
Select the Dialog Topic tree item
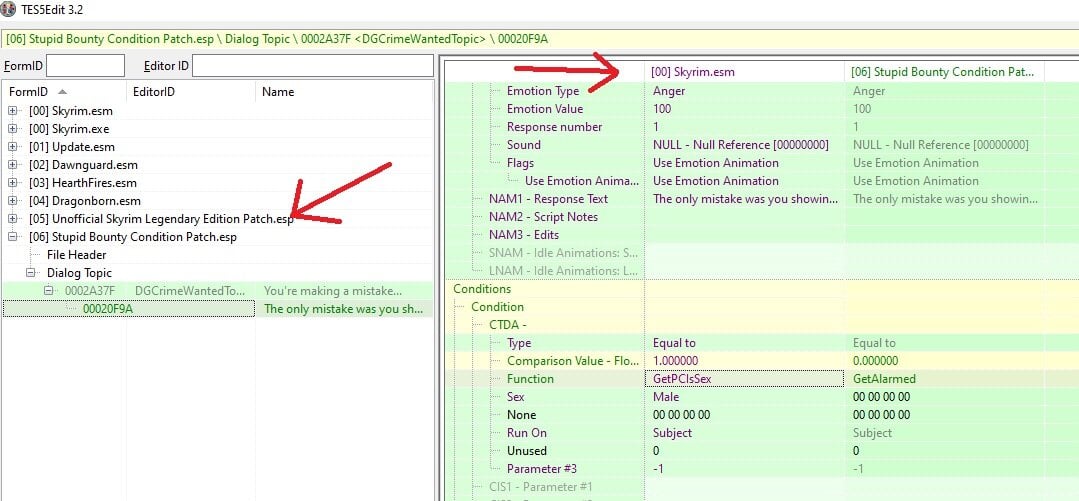click(79, 273)
